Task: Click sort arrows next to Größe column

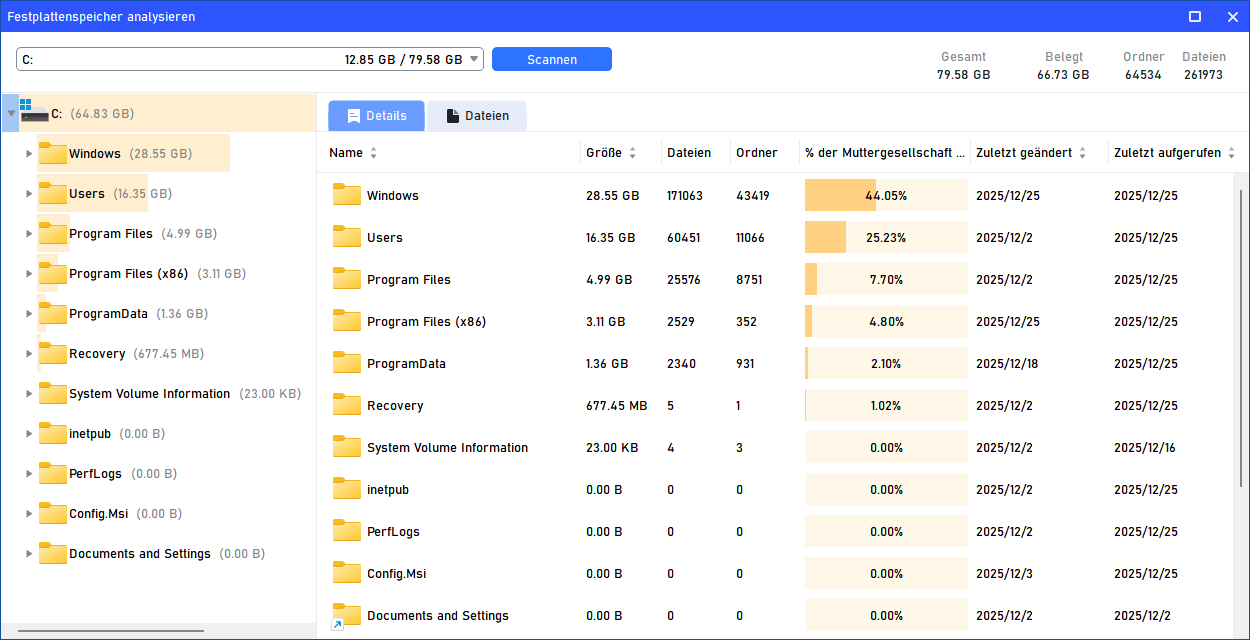Action: pyautogui.click(x=632, y=153)
